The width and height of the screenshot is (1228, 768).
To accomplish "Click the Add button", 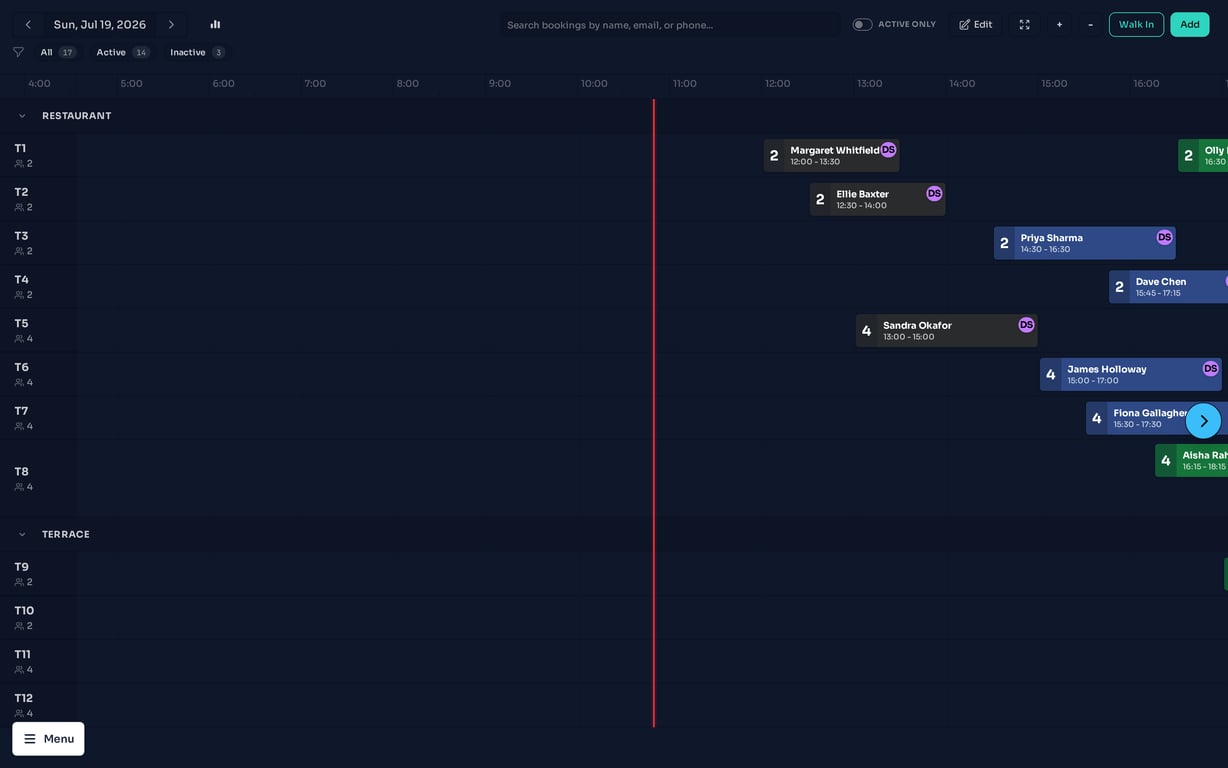I will (1190, 25).
